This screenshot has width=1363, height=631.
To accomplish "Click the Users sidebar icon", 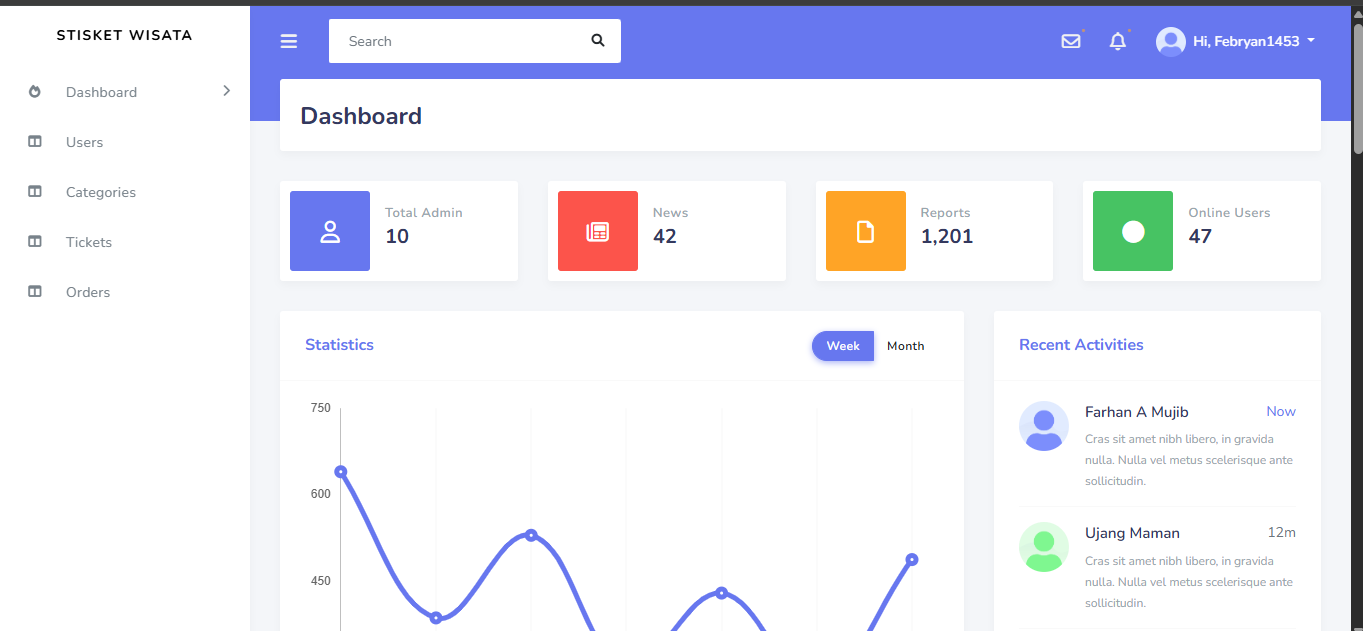I will [35, 142].
